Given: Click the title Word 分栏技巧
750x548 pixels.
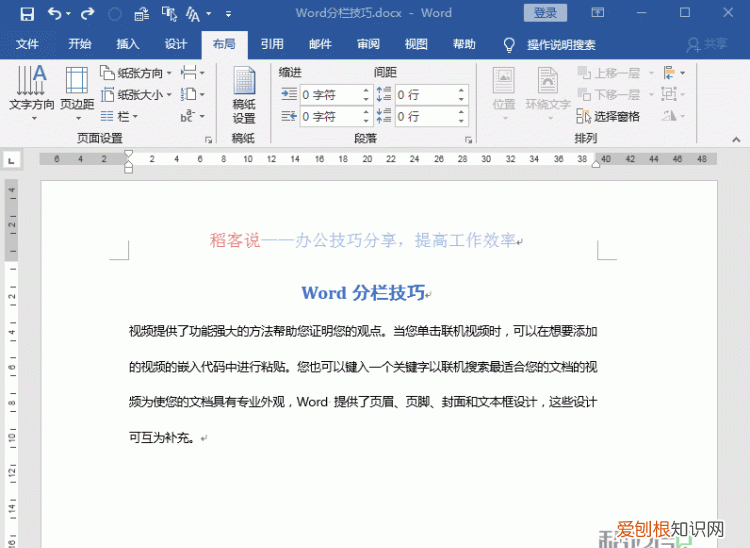Looking at the screenshot, I should point(363,293).
